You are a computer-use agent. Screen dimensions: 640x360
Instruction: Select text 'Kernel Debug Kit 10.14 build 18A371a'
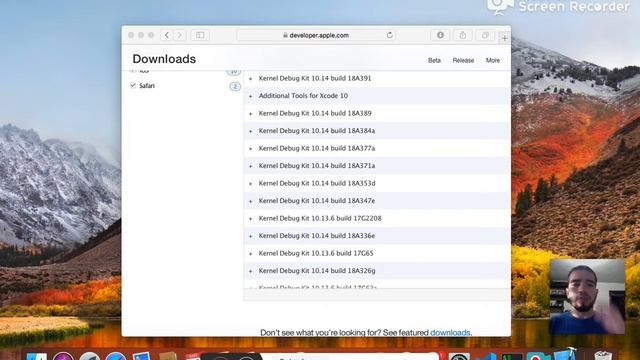(x=317, y=166)
